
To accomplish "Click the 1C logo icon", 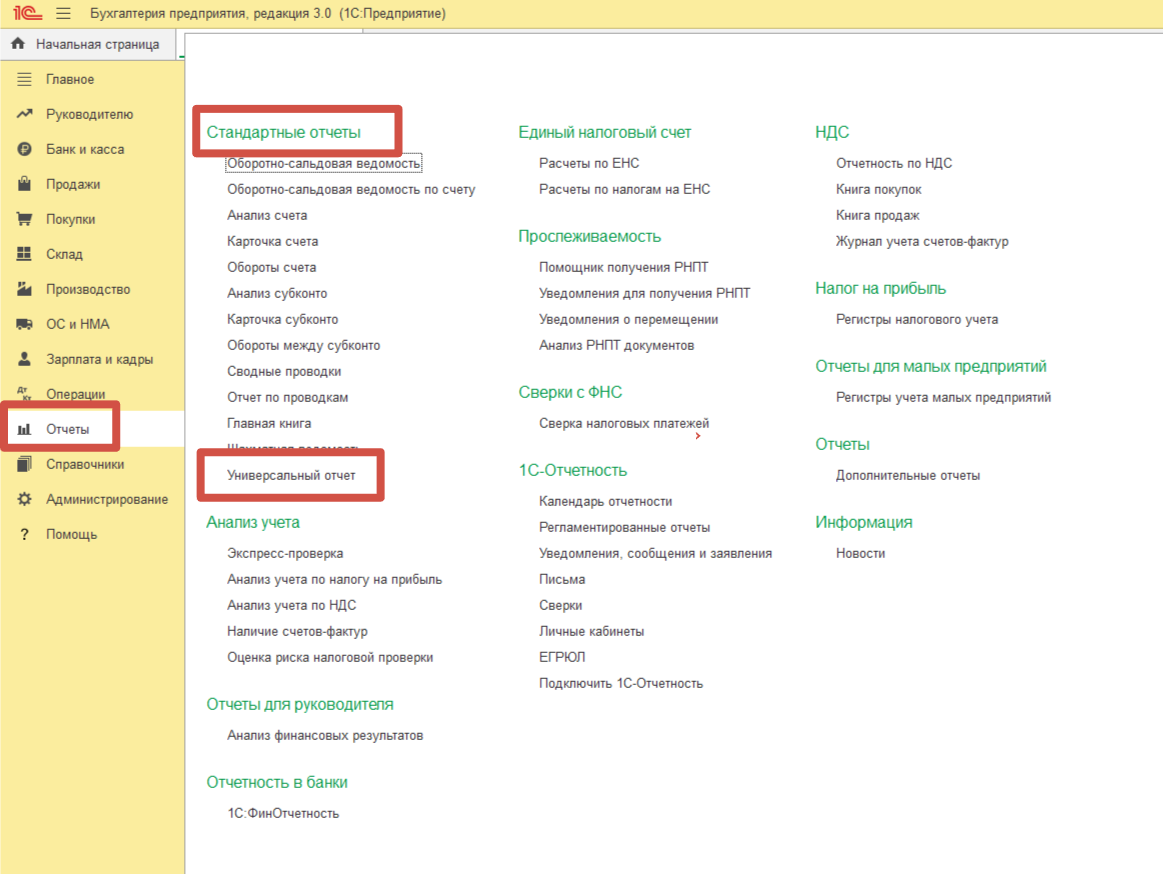I will point(27,13).
